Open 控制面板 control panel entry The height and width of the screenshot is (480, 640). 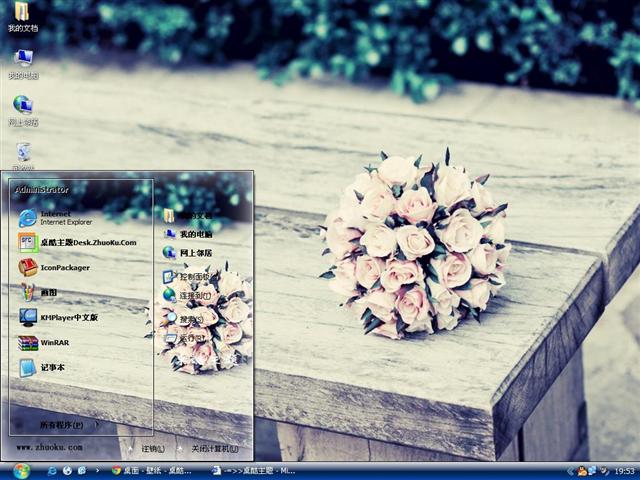[x=187, y=277]
